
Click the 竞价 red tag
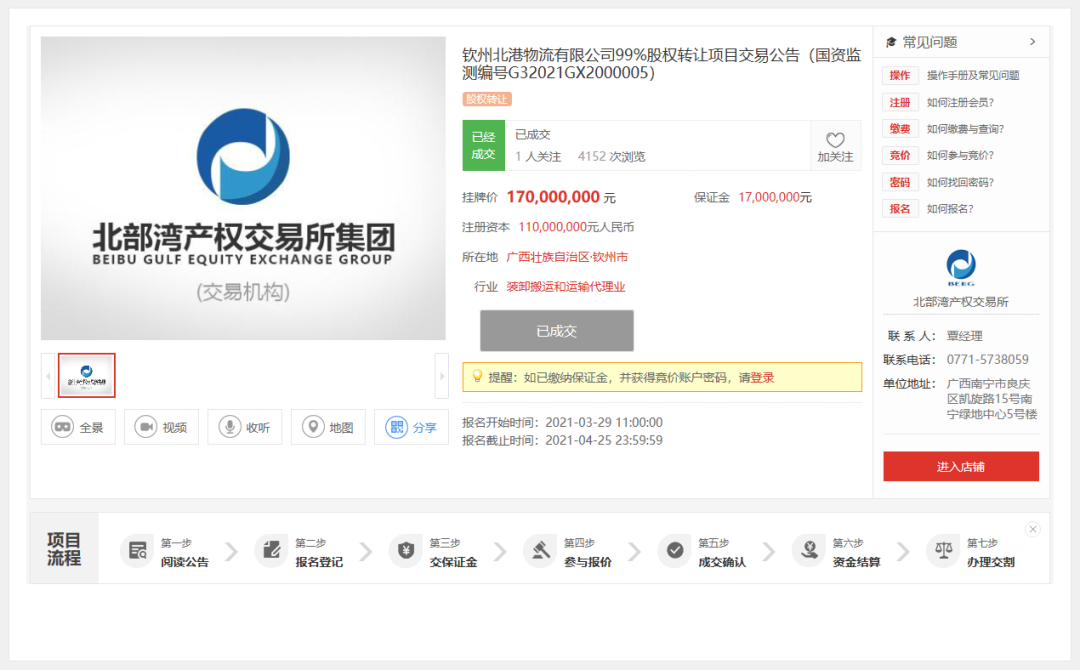coord(900,156)
